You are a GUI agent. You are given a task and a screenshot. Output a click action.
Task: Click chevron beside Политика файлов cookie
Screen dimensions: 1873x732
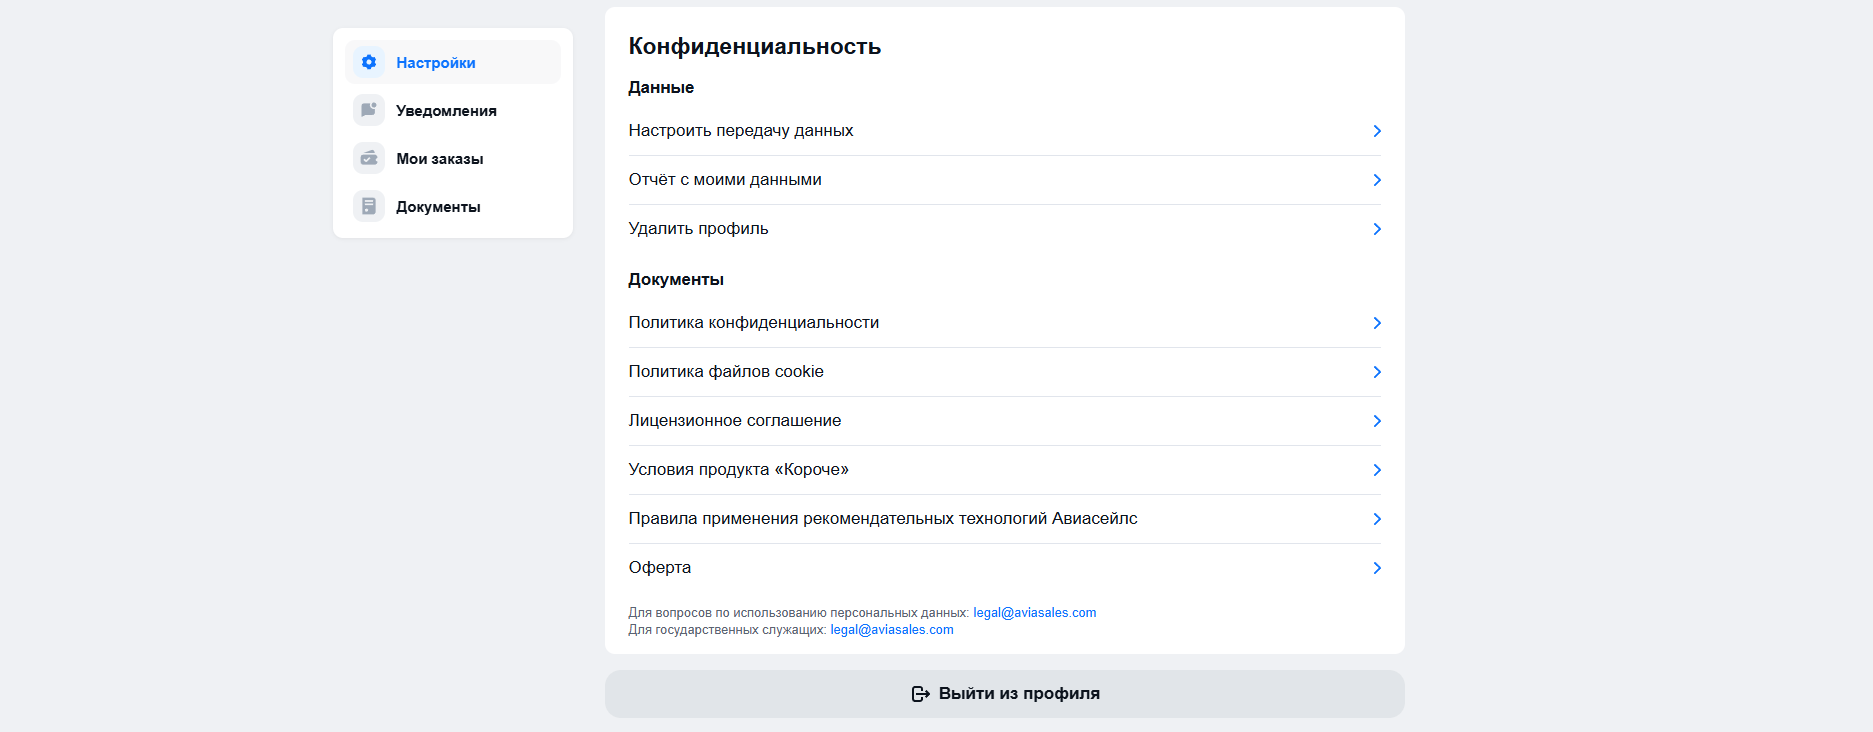[x=1377, y=372]
